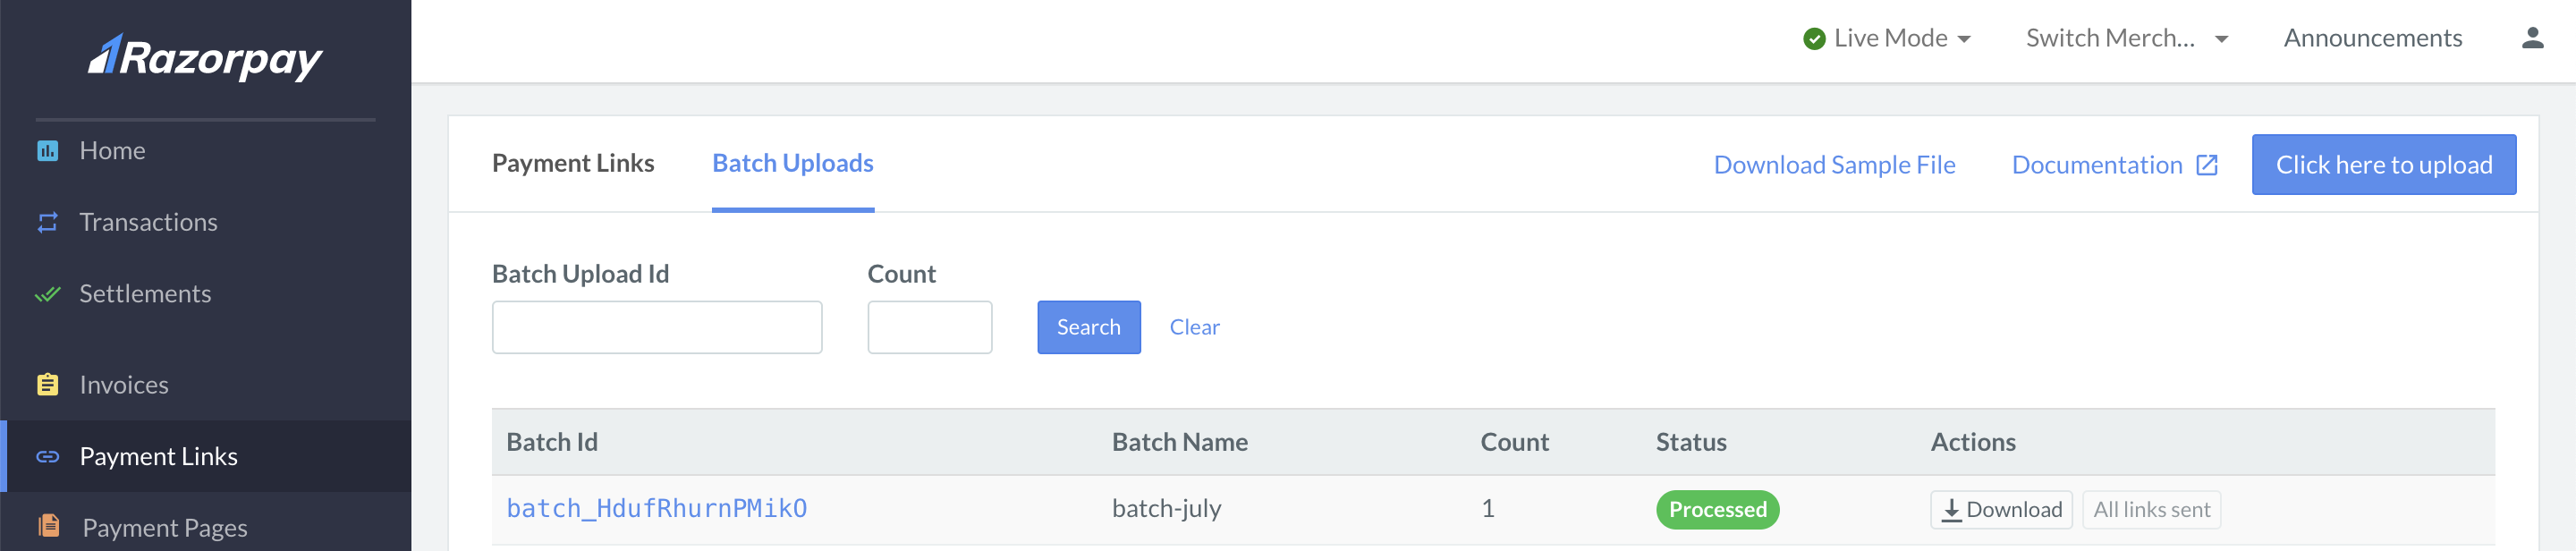Switch to the Payment Links tab
2576x551 pixels.
[x=573, y=163]
